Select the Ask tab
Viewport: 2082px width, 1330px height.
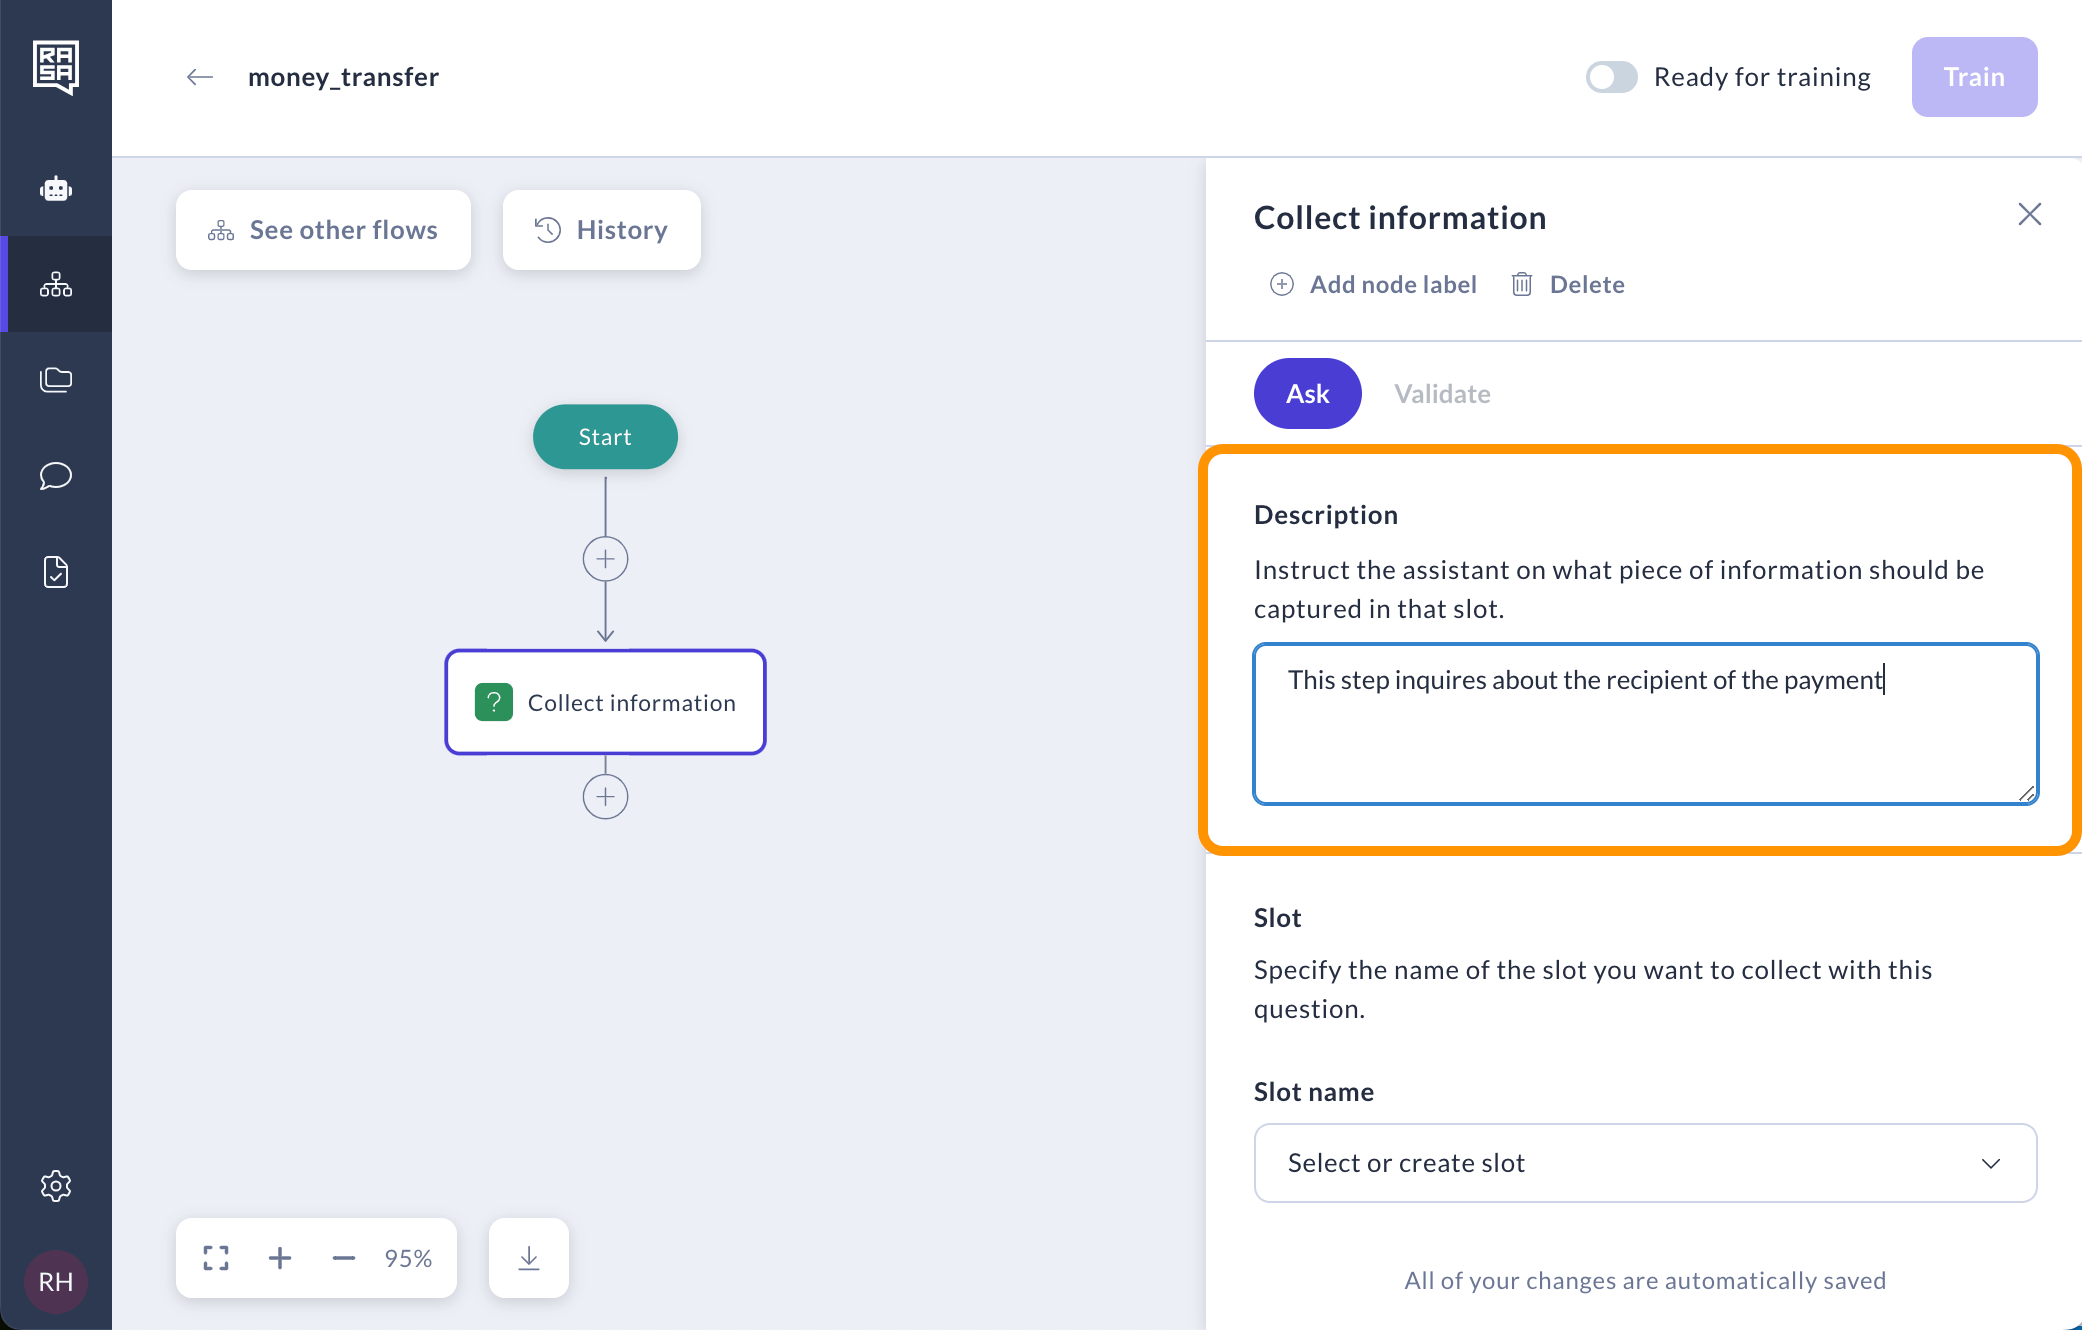(1307, 394)
